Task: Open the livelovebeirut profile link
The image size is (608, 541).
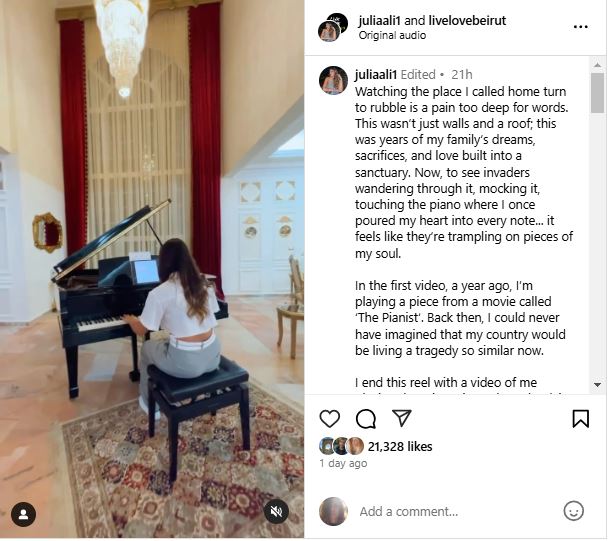Action: [x=468, y=21]
